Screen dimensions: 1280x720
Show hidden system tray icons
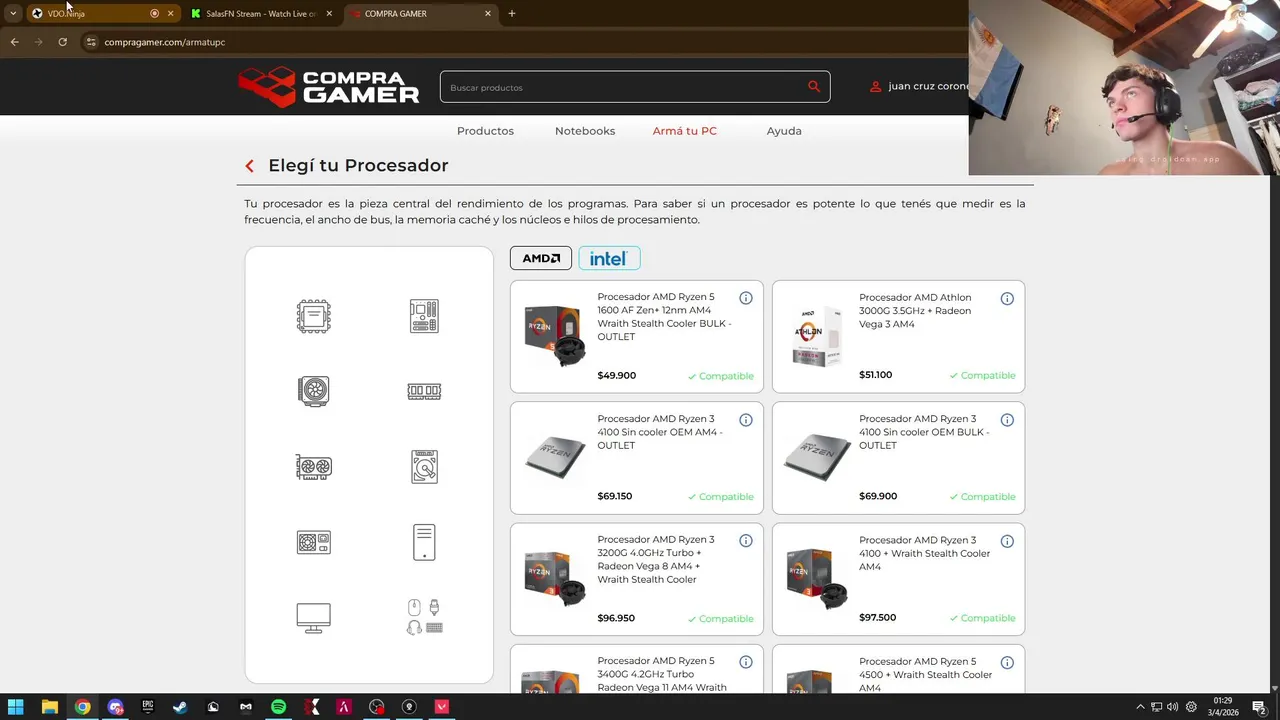click(x=1140, y=707)
